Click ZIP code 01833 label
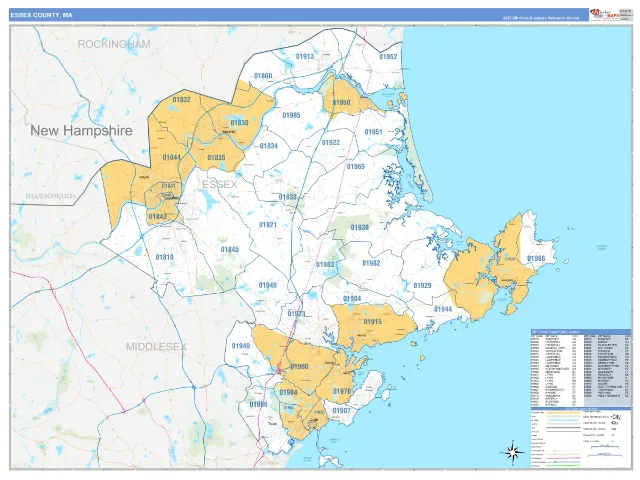Image resolution: width=640 pixels, height=480 pixels. [288, 197]
